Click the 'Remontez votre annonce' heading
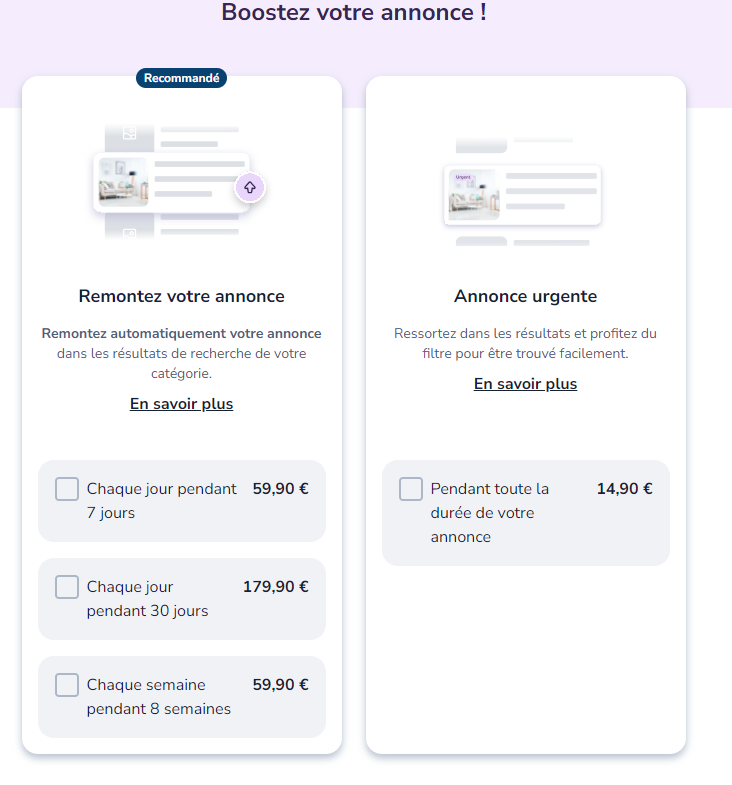Screen dimensions: 732x785 (181, 296)
